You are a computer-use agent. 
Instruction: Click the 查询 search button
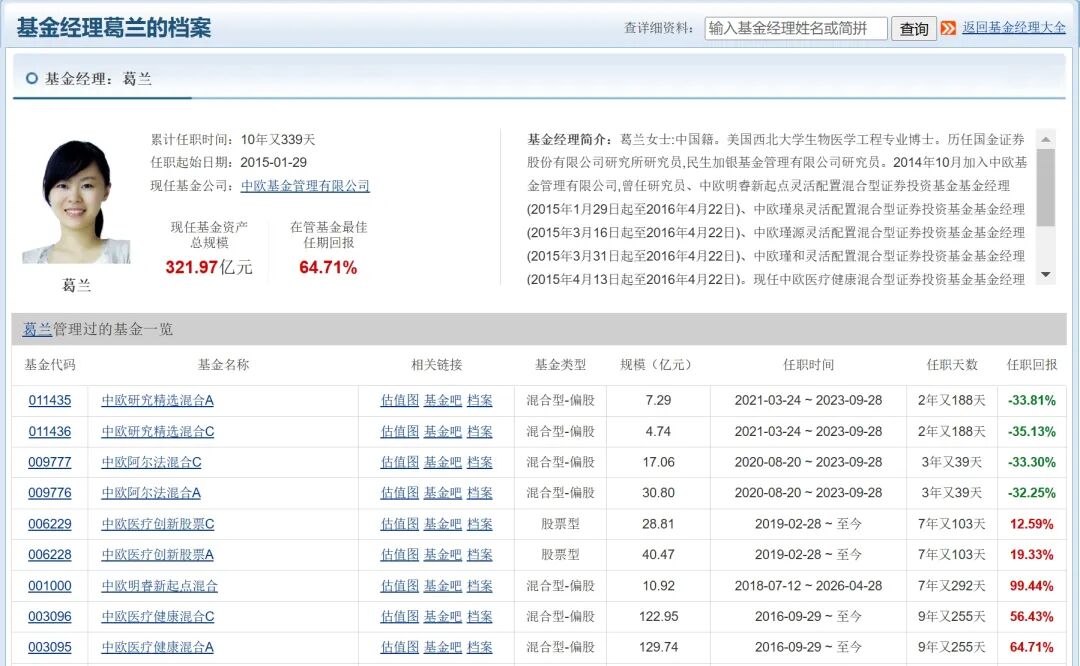(x=913, y=28)
